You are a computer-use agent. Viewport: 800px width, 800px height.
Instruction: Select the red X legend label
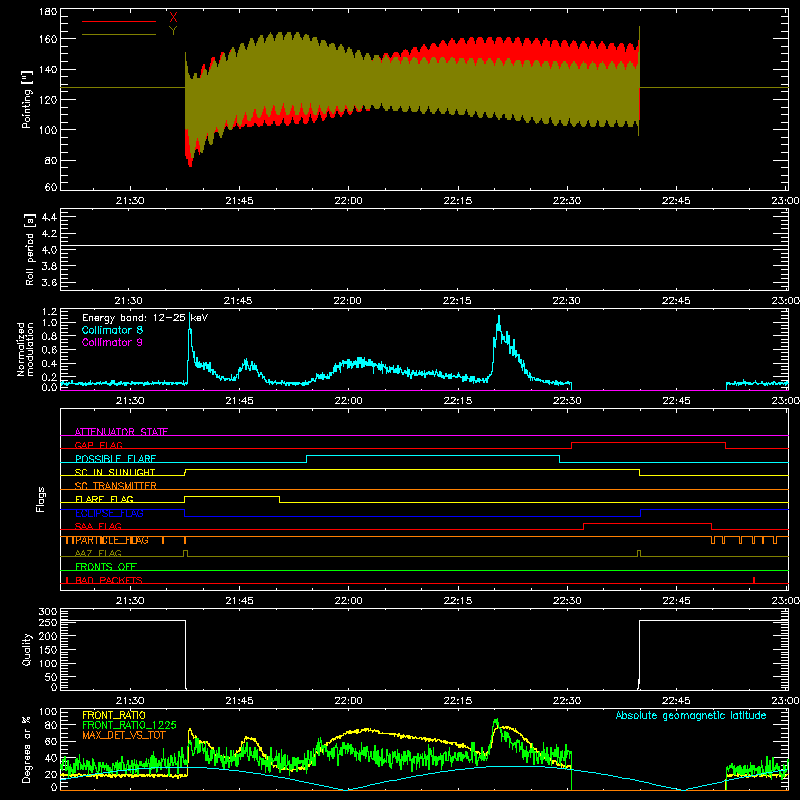tap(173, 18)
